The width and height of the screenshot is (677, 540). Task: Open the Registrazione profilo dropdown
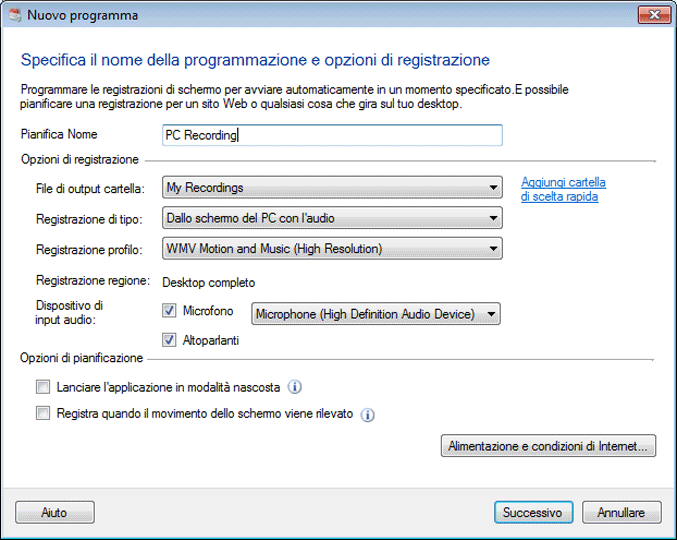pos(331,249)
